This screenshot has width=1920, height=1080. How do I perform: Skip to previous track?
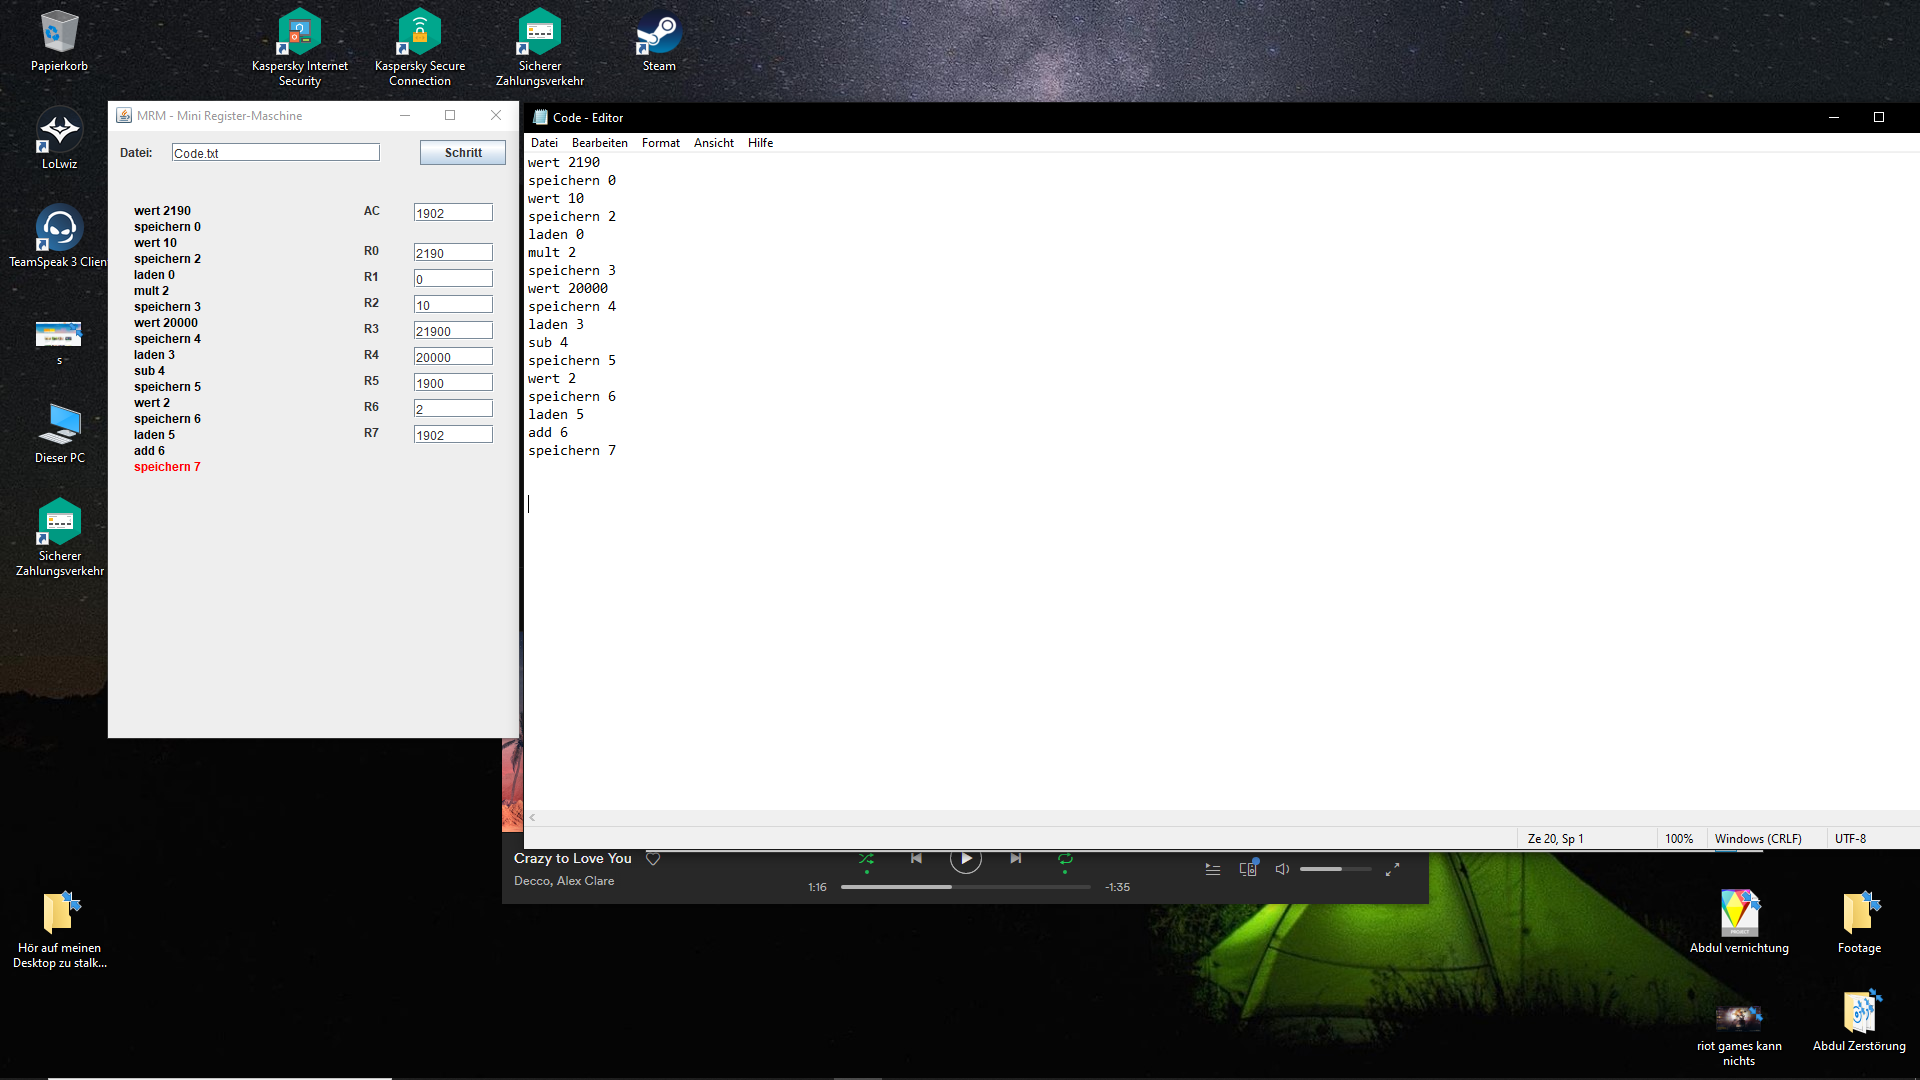tap(916, 859)
